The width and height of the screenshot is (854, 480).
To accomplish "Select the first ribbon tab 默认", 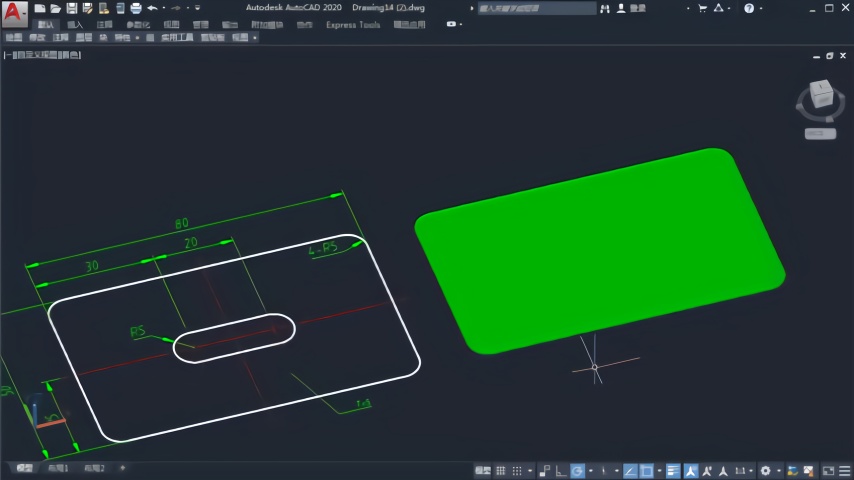I will click(46, 25).
